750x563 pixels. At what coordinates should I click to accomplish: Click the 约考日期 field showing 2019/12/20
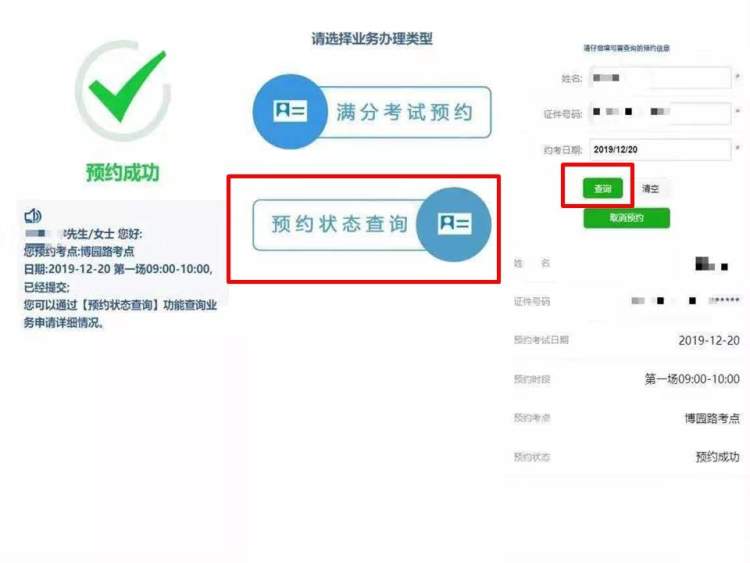660,150
